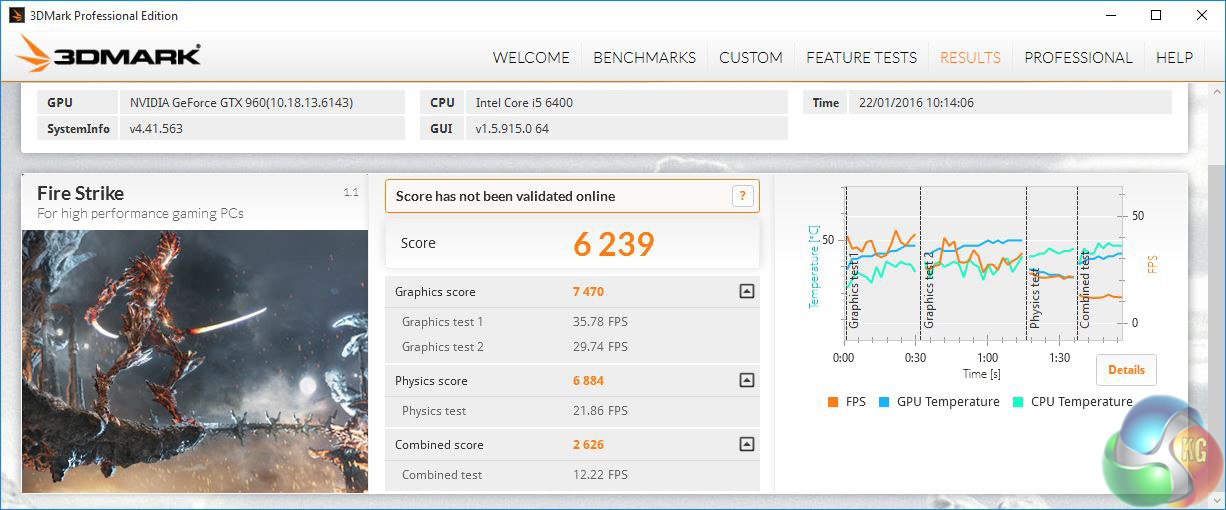Open the Help tab

click(1174, 57)
